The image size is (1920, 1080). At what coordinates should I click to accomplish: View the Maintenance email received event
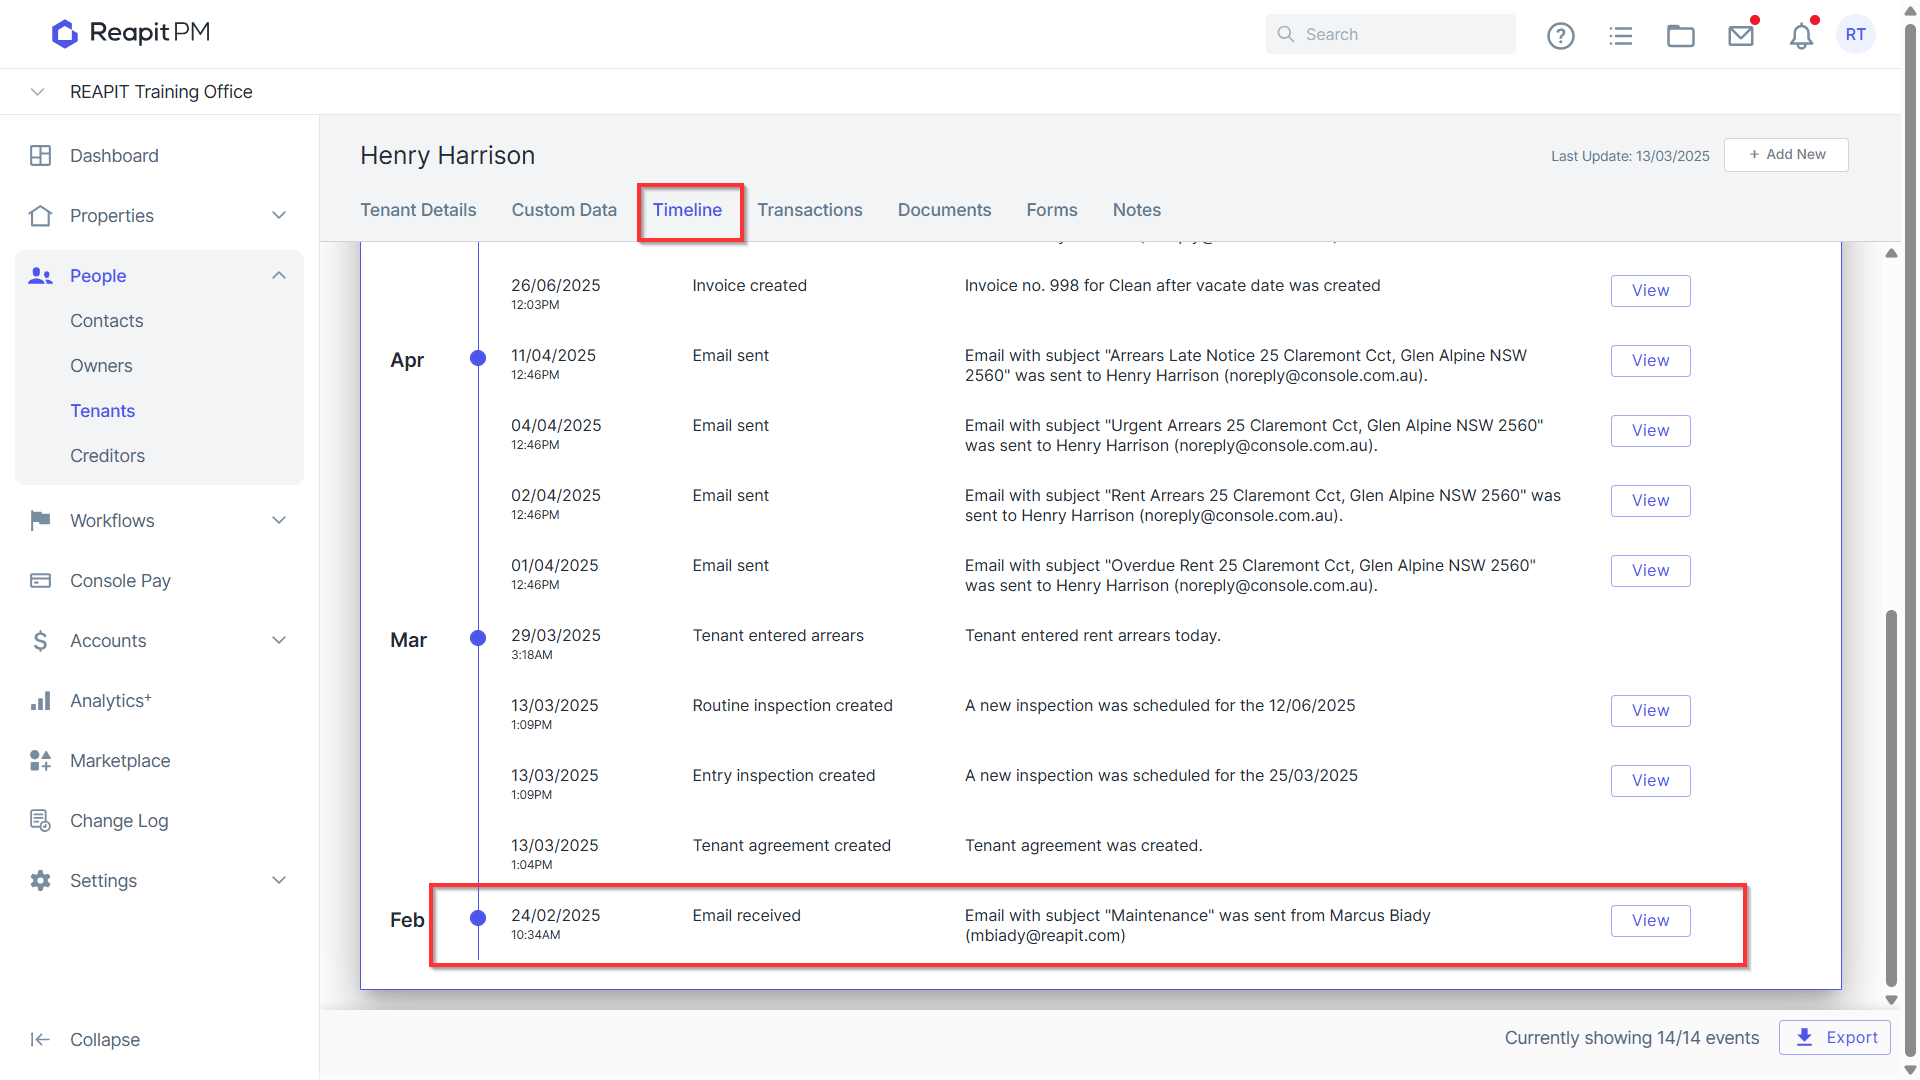point(1650,921)
